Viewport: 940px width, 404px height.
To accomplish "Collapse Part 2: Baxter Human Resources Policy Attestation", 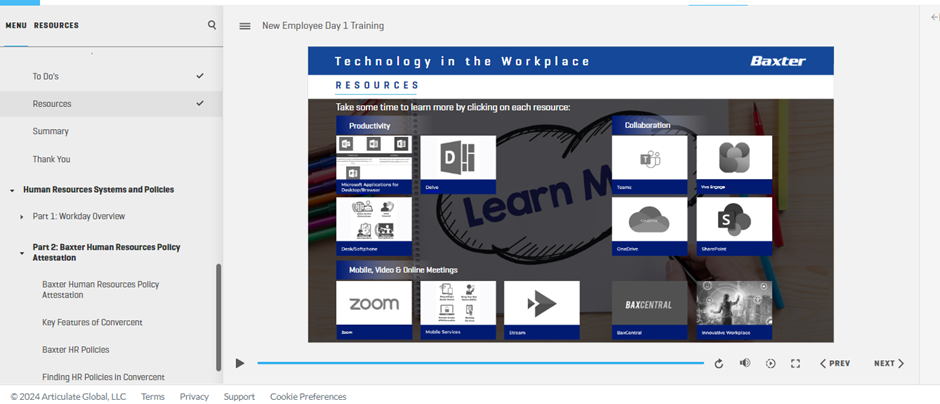I will click(x=22, y=253).
